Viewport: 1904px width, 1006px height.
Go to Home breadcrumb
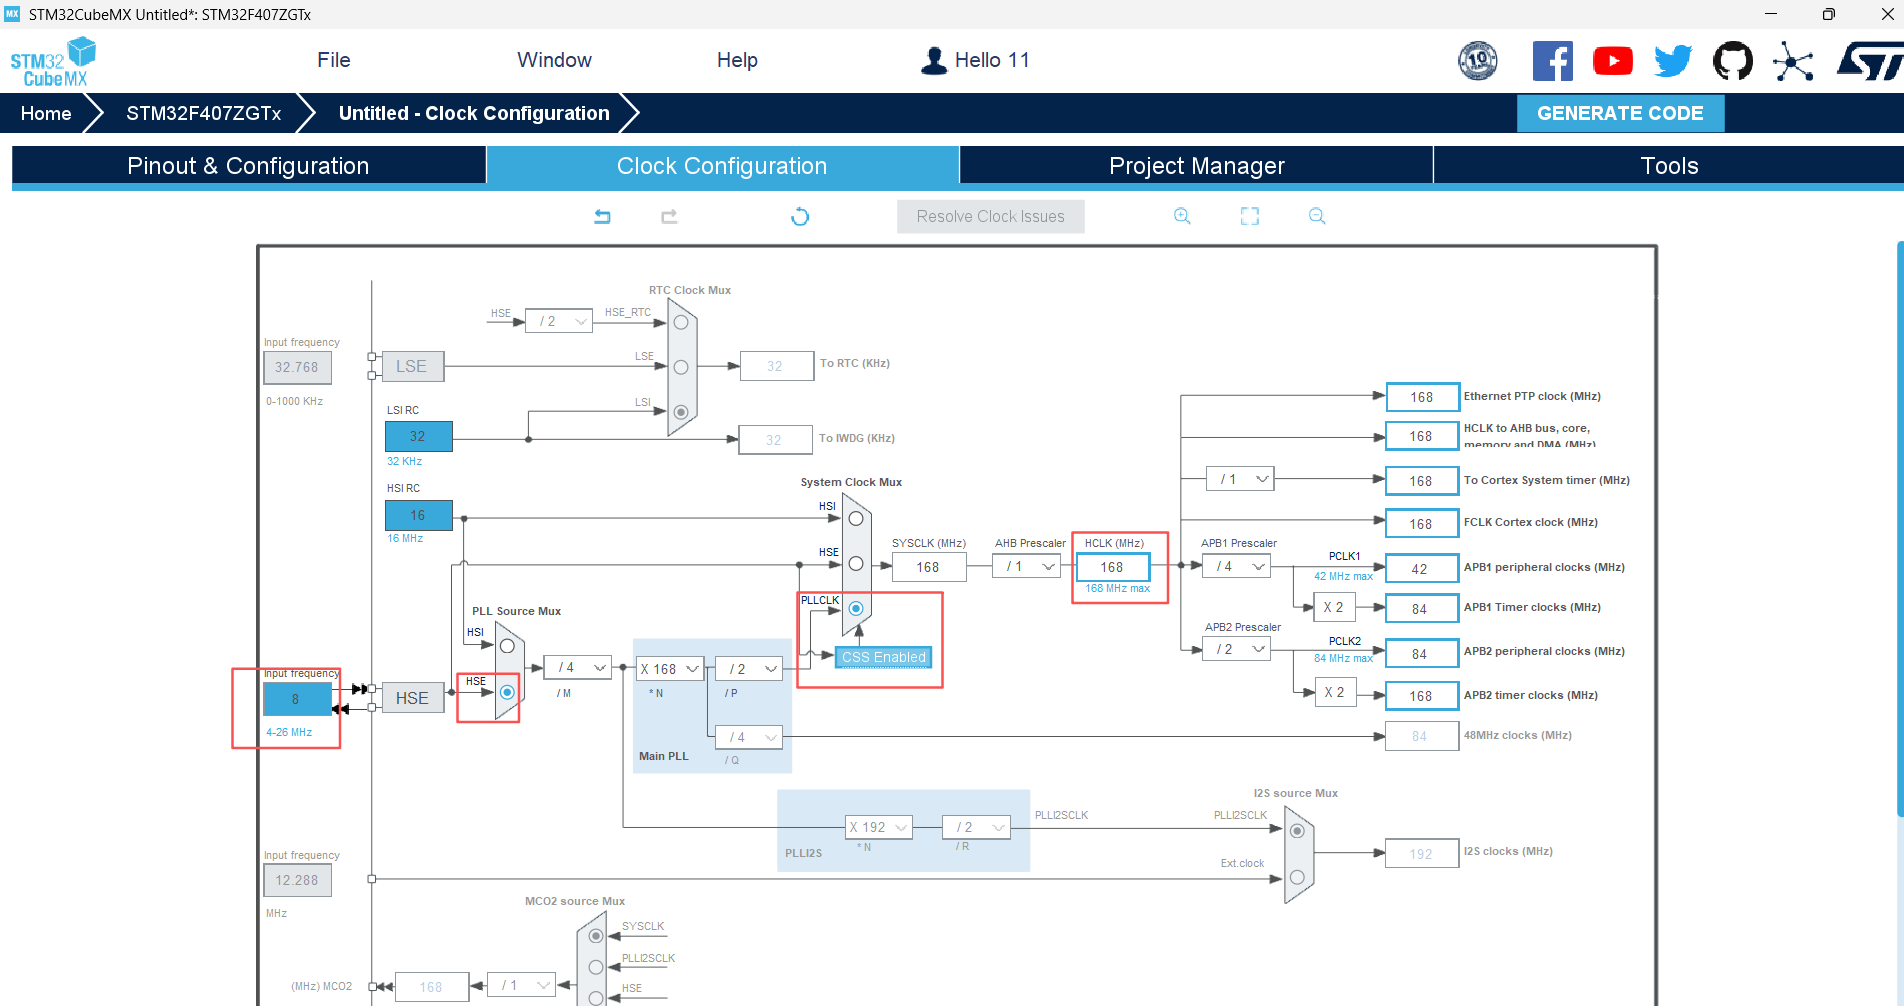(46, 113)
